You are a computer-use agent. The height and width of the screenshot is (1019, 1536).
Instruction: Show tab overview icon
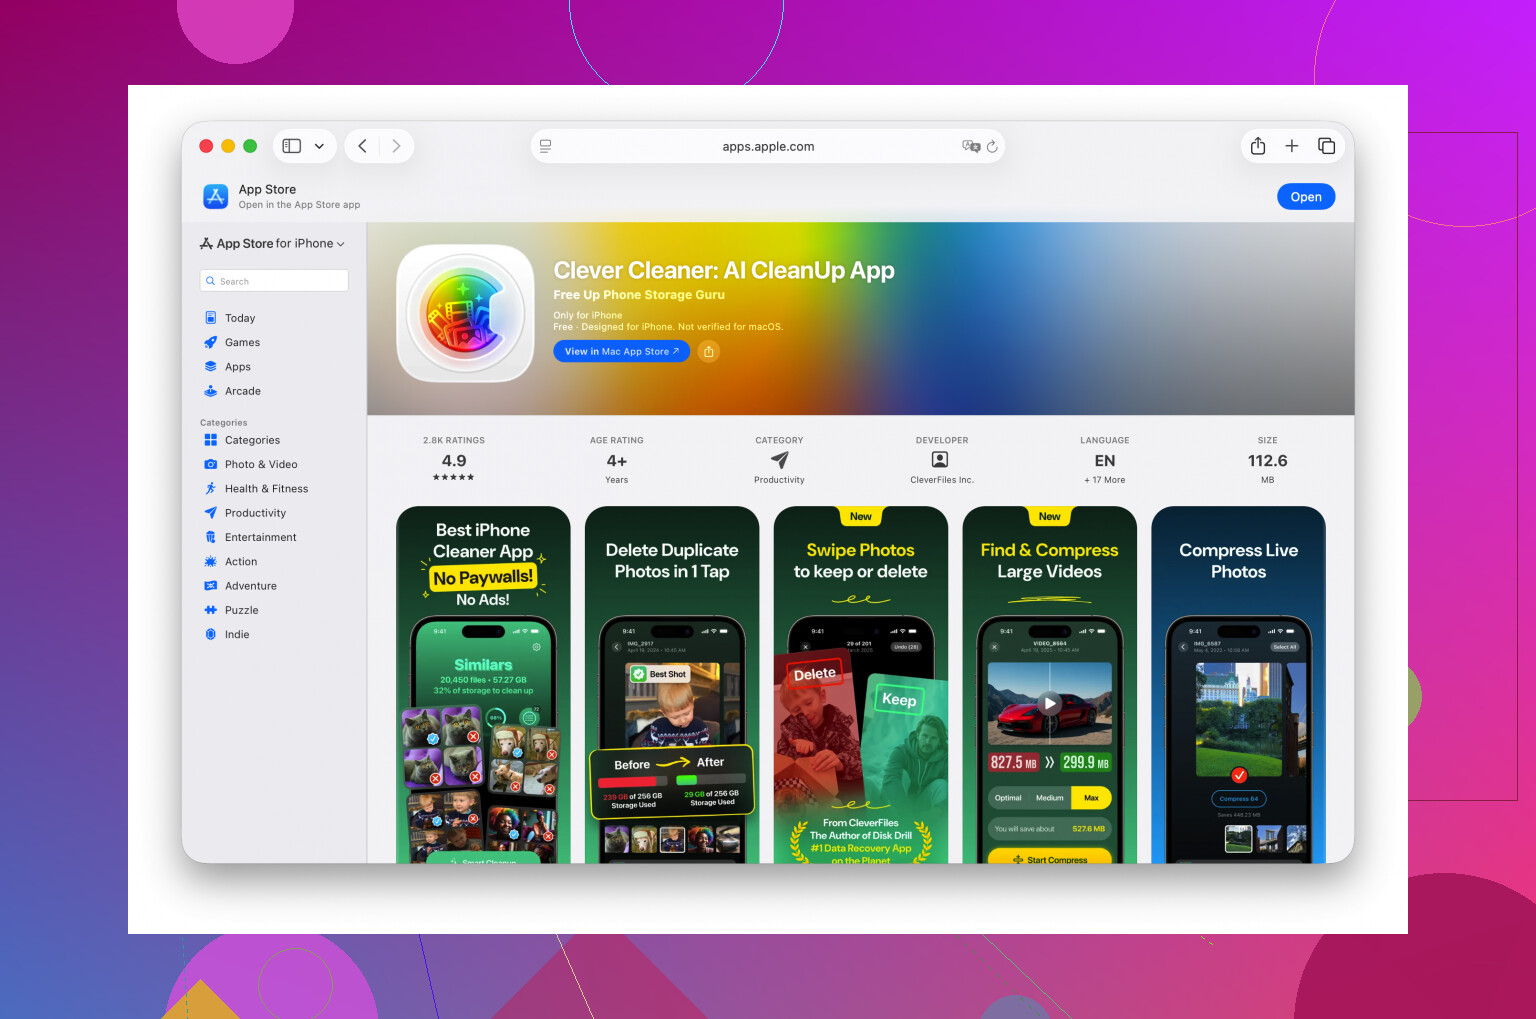pyautogui.click(x=1326, y=146)
